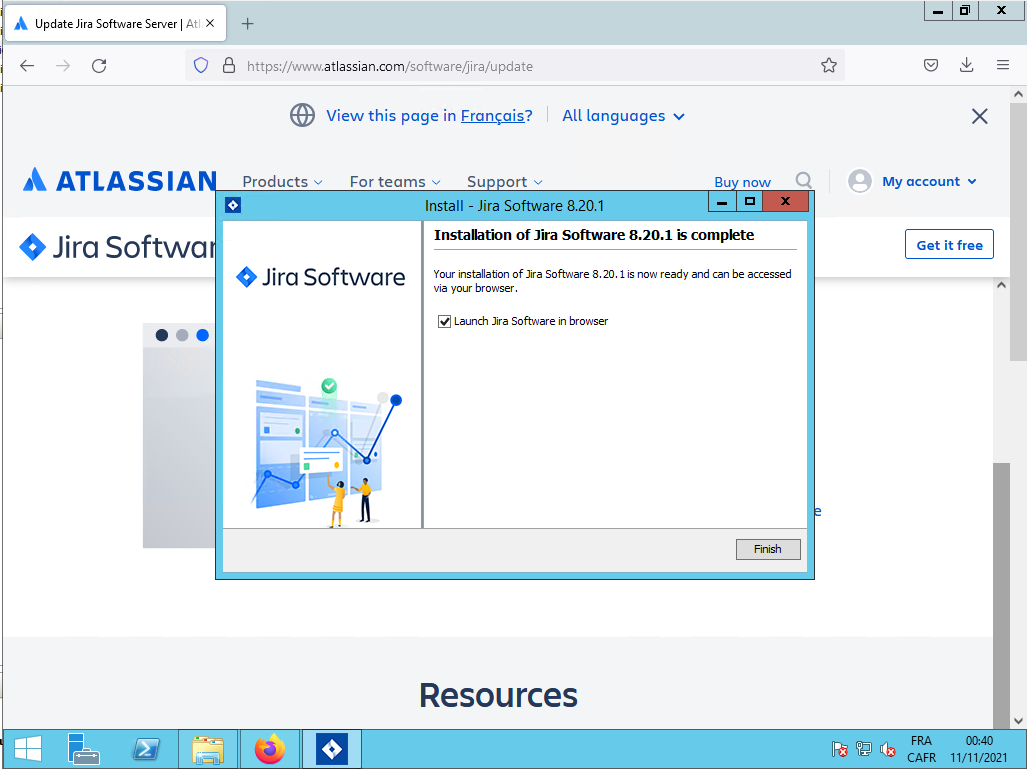Select the Update Jira Software Server tab
The height and width of the screenshot is (769, 1027).
[115, 24]
